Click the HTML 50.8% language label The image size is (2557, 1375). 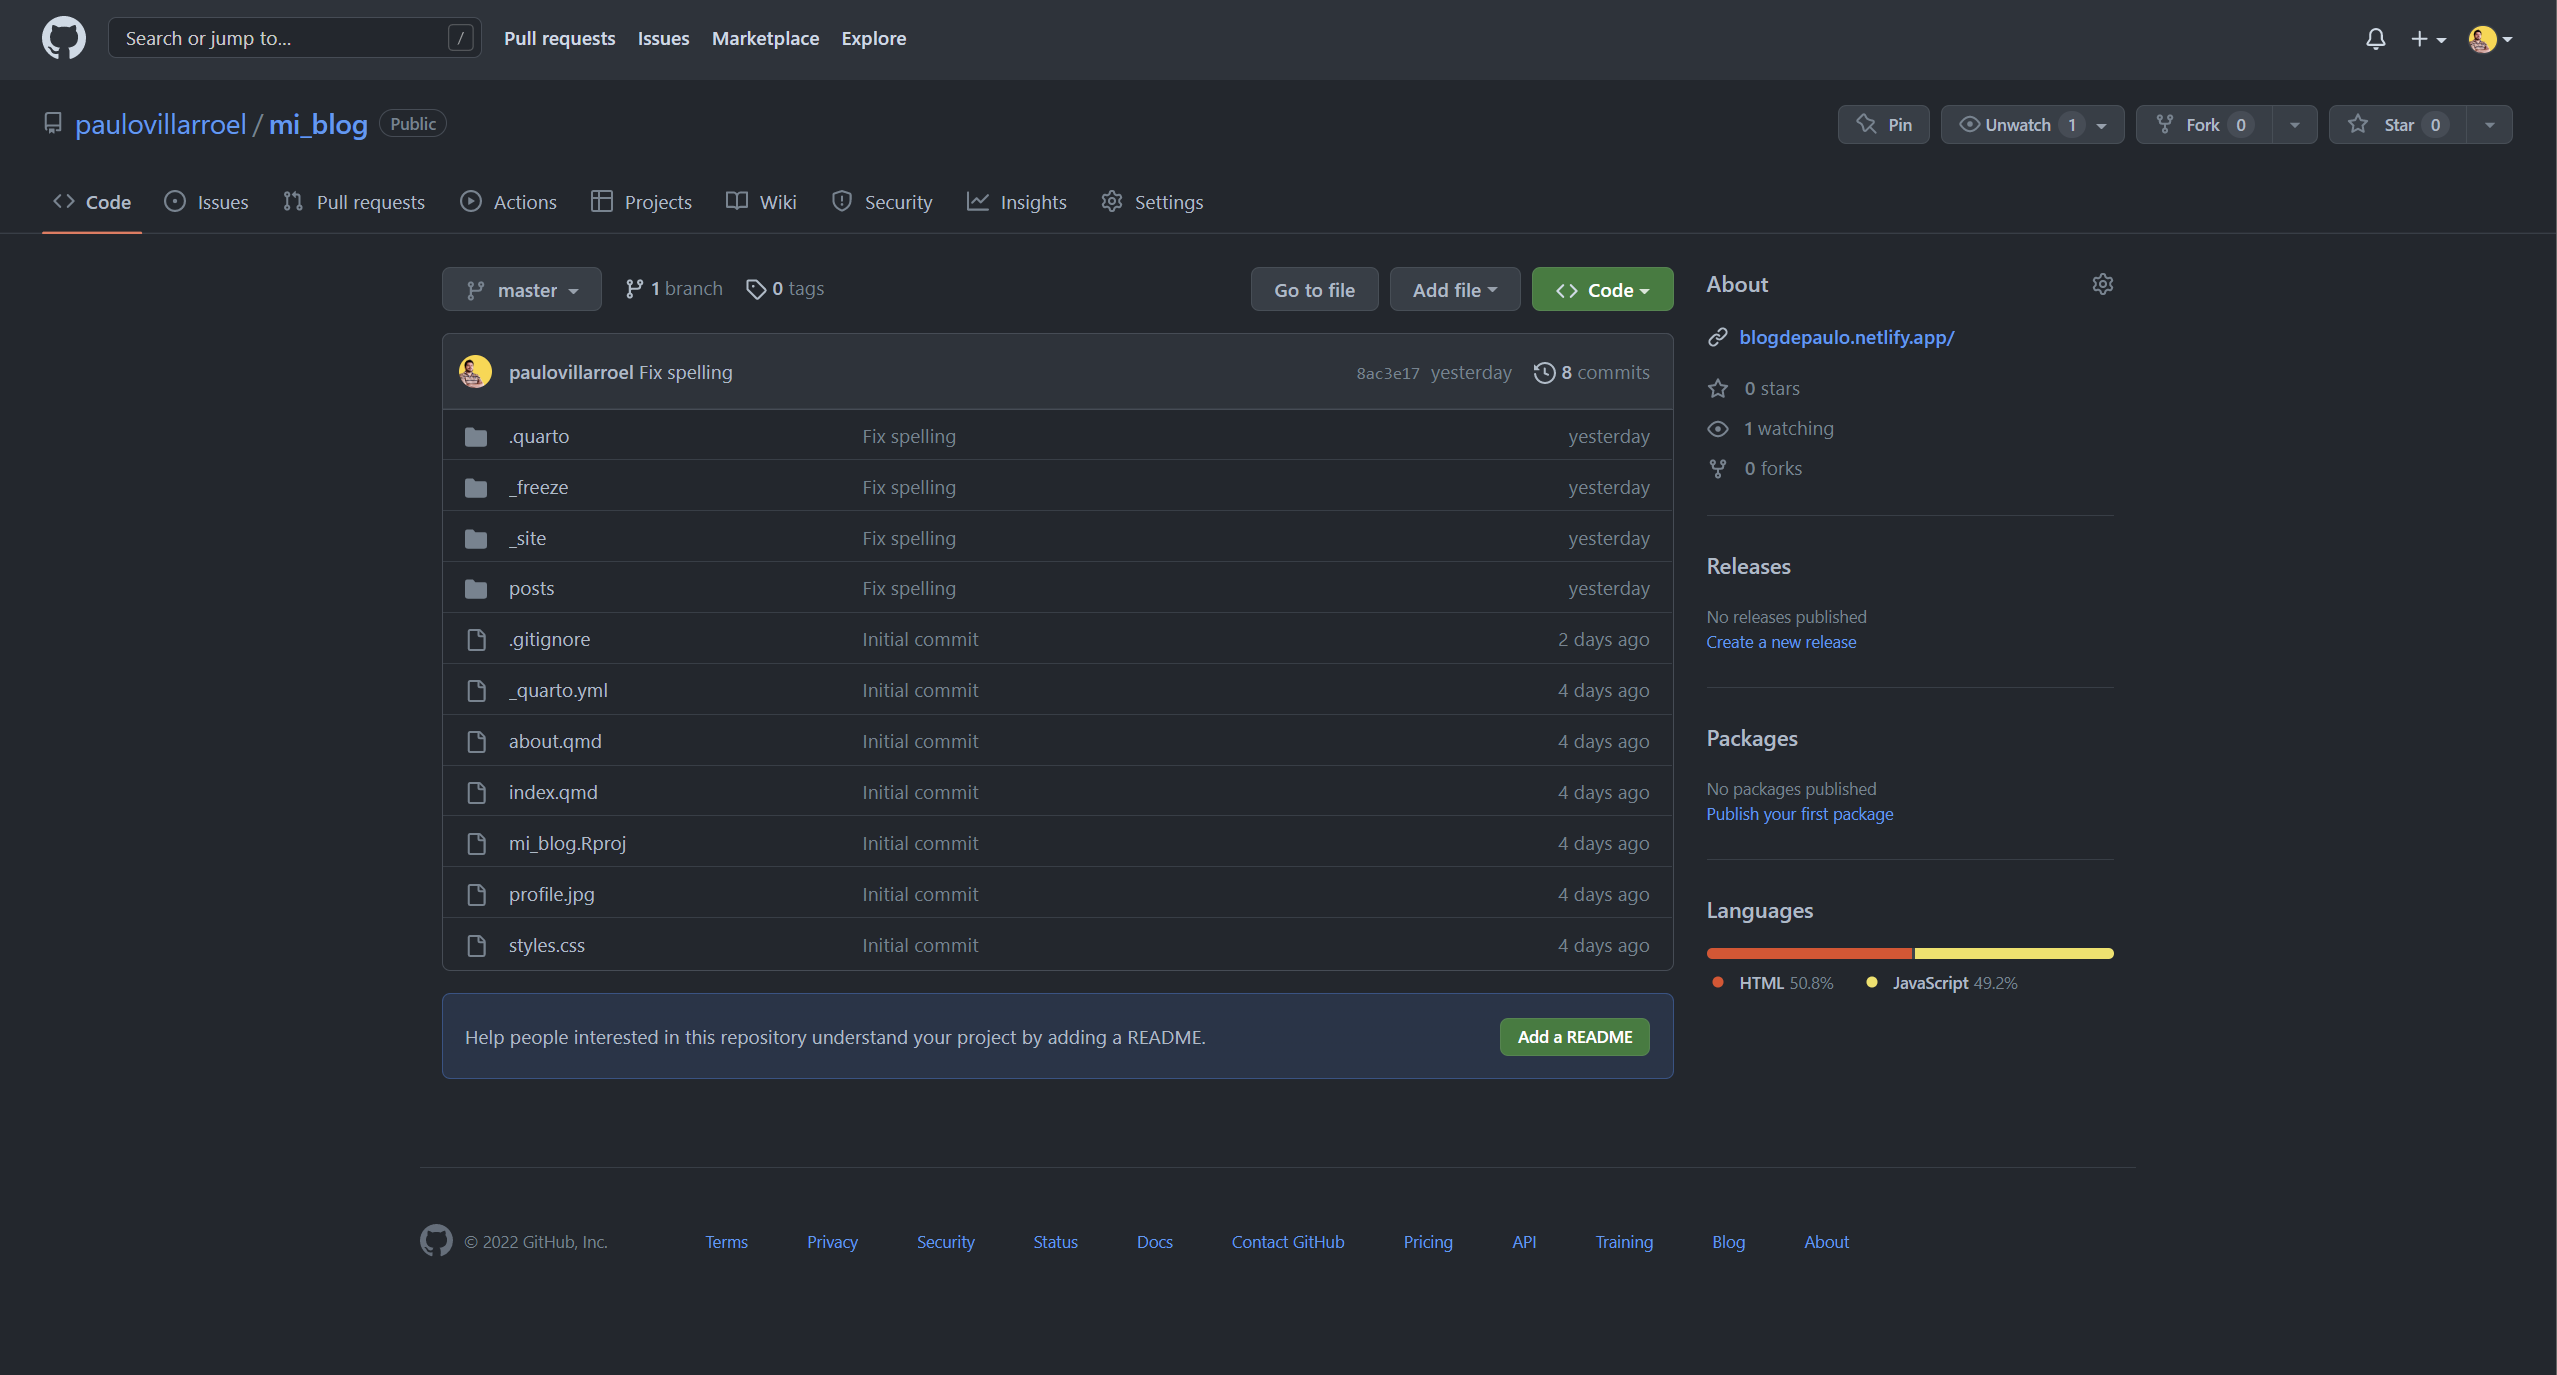point(1786,983)
